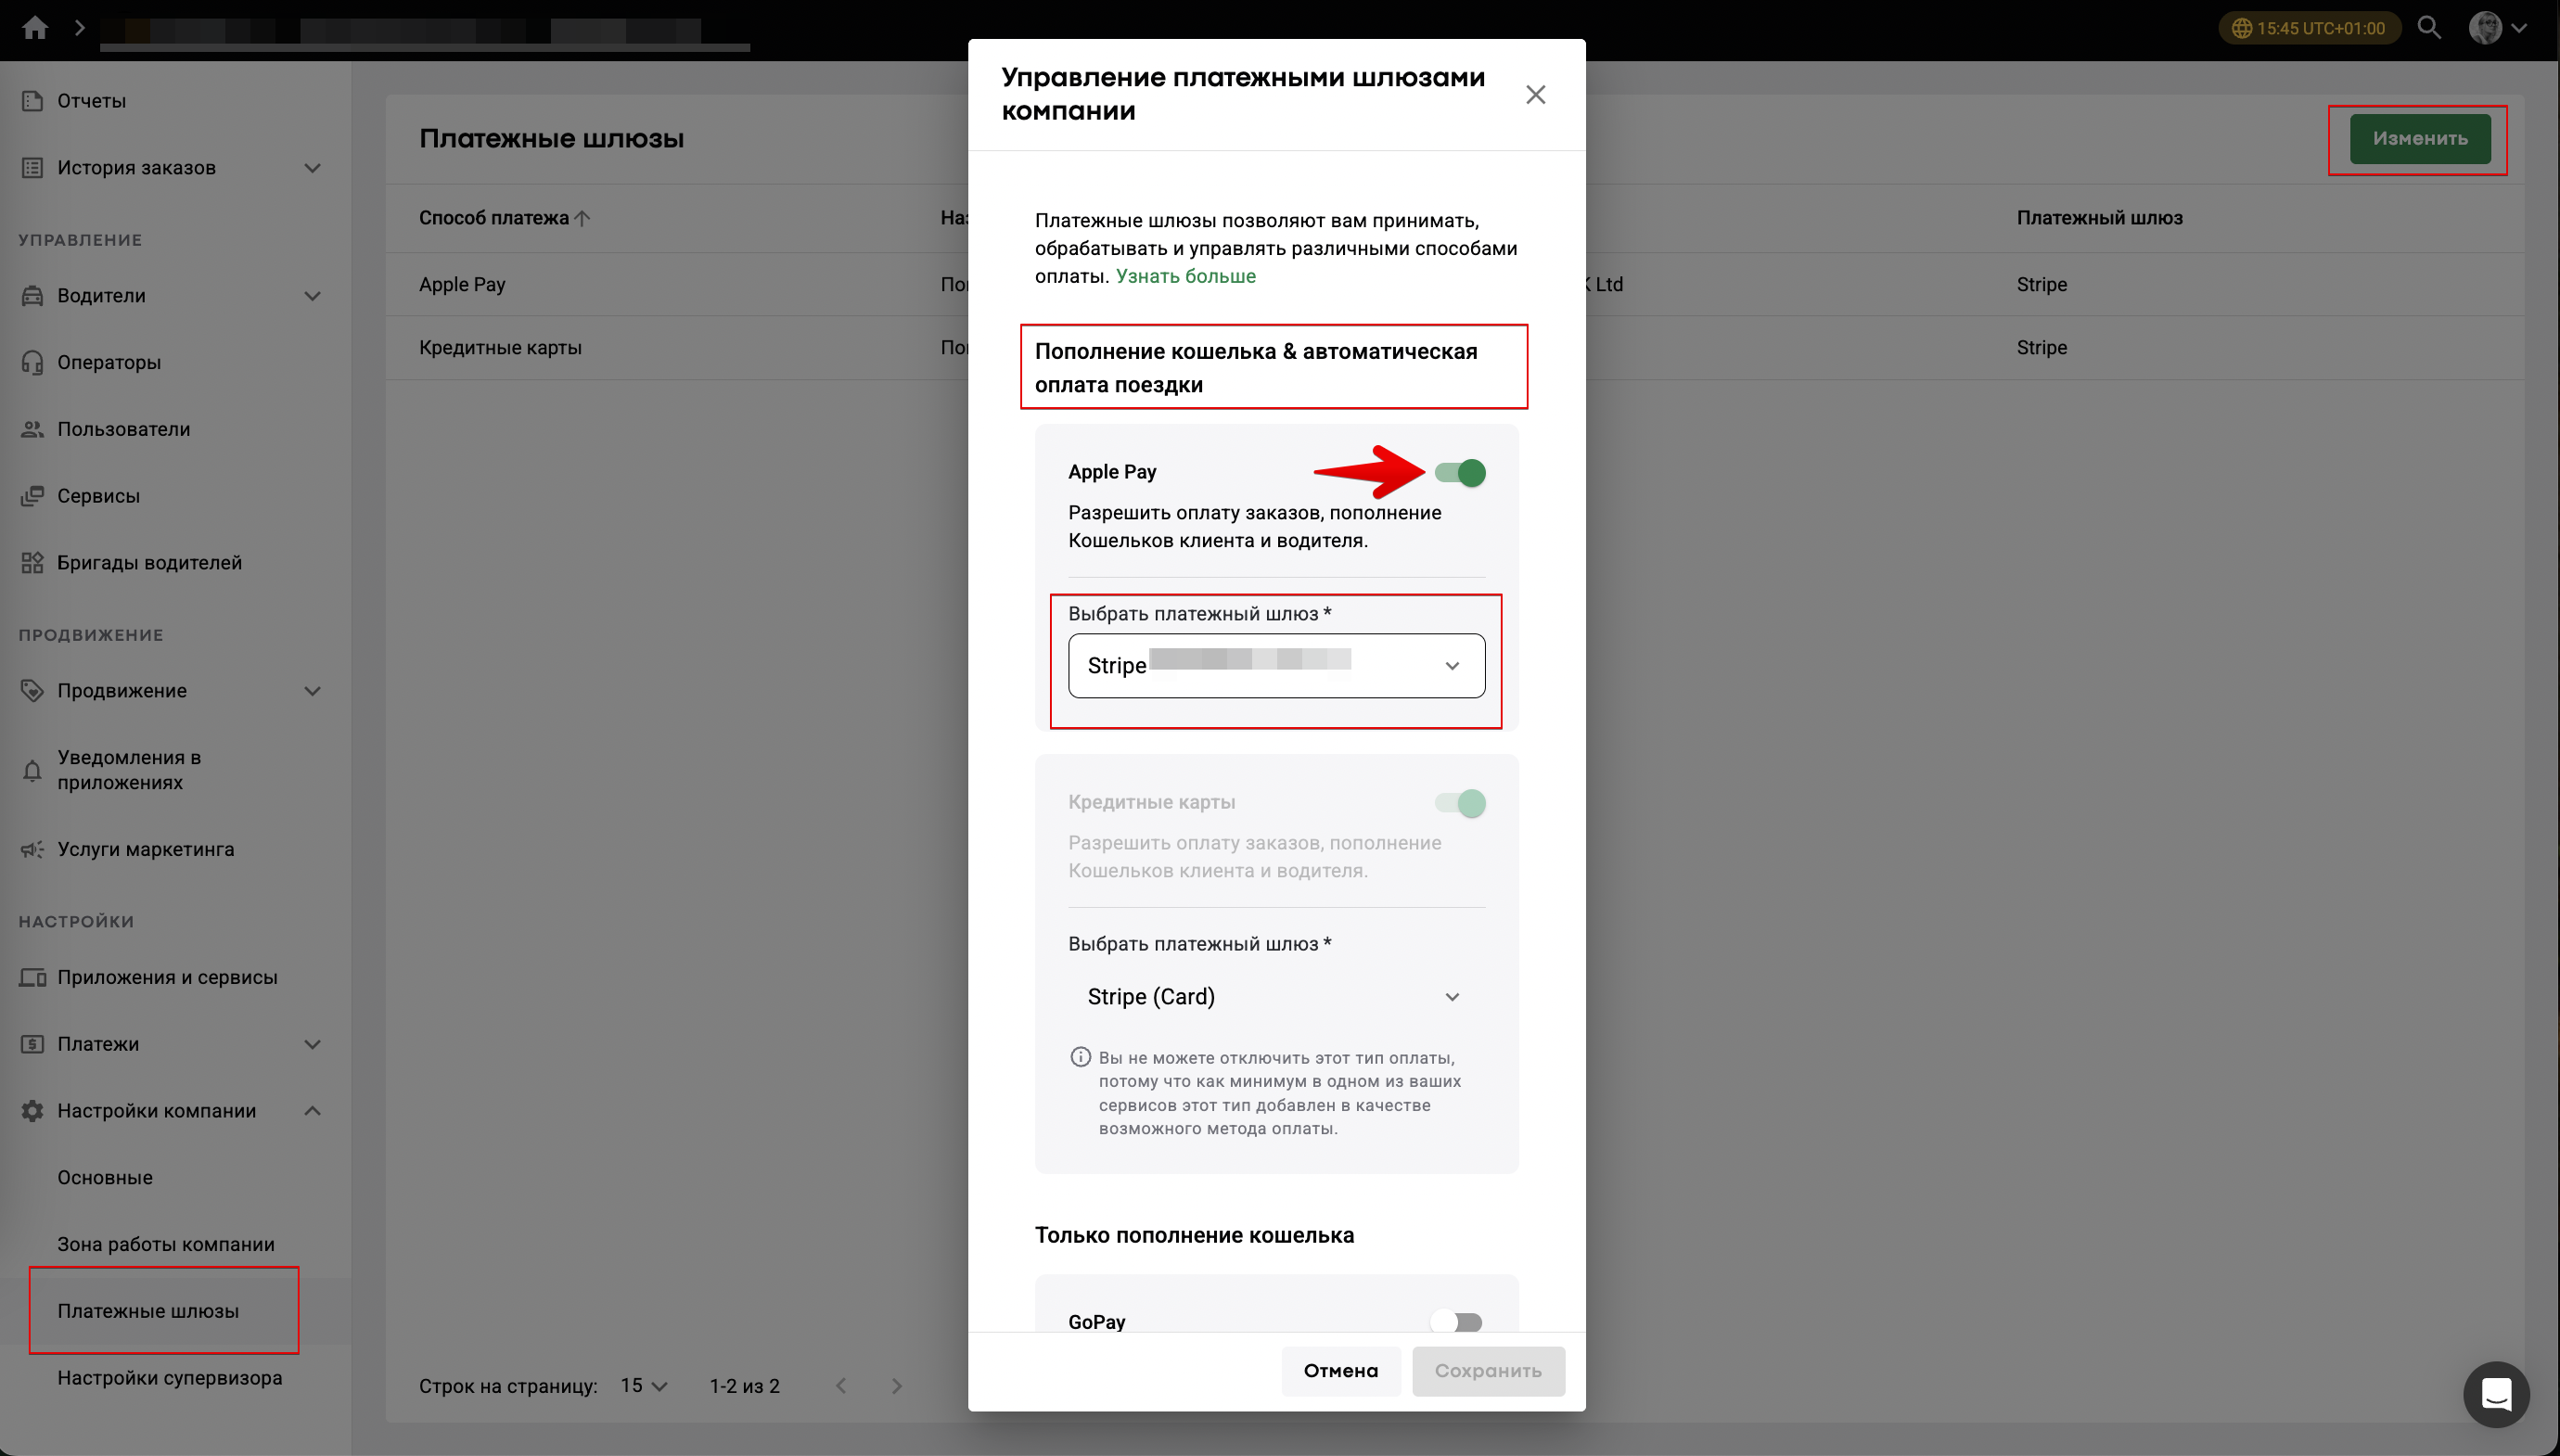The width and height of the screenshot is (2560, 1456).
Task: Open the search magnifier icon
Action: pos(2429,28)
